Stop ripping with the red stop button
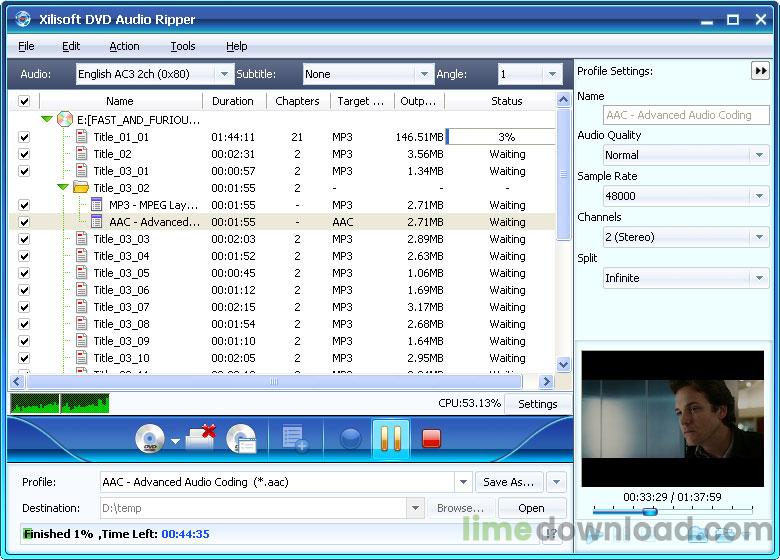The image size is (780, 560). pyautogui.click(x=432, y=439)
